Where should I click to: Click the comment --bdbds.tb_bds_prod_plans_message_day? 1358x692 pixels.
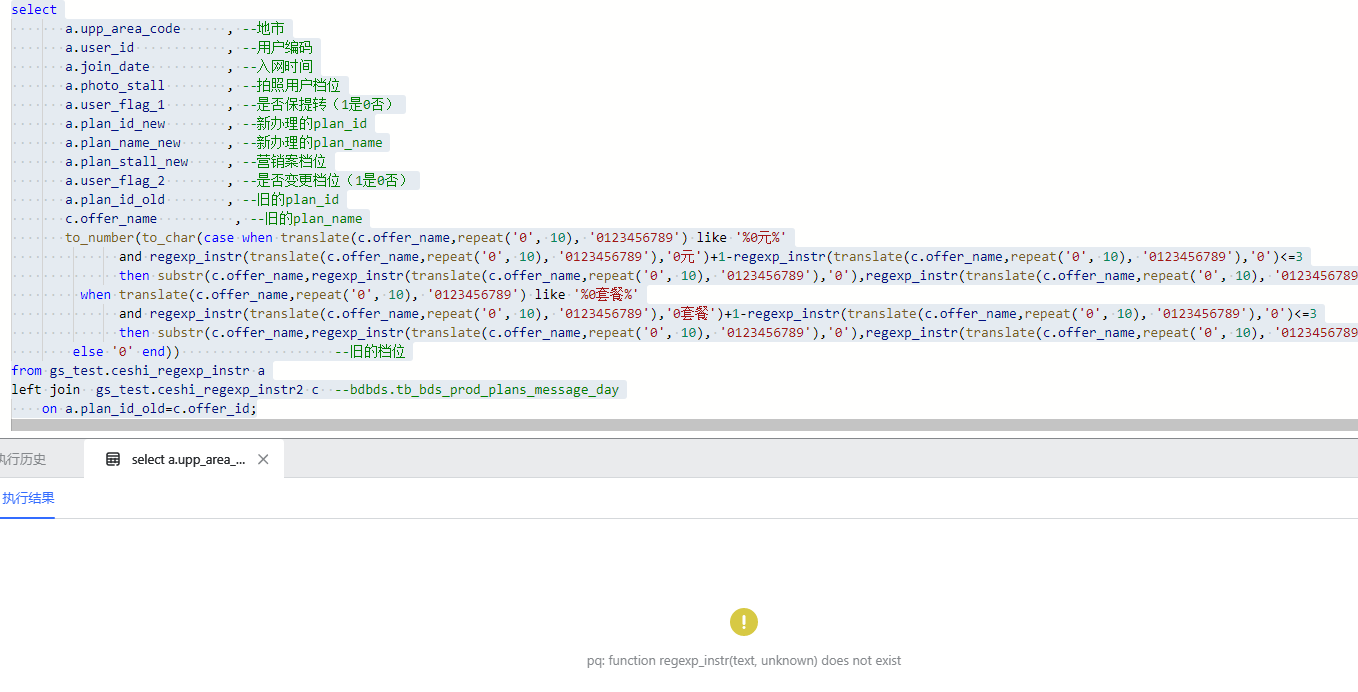477,390
